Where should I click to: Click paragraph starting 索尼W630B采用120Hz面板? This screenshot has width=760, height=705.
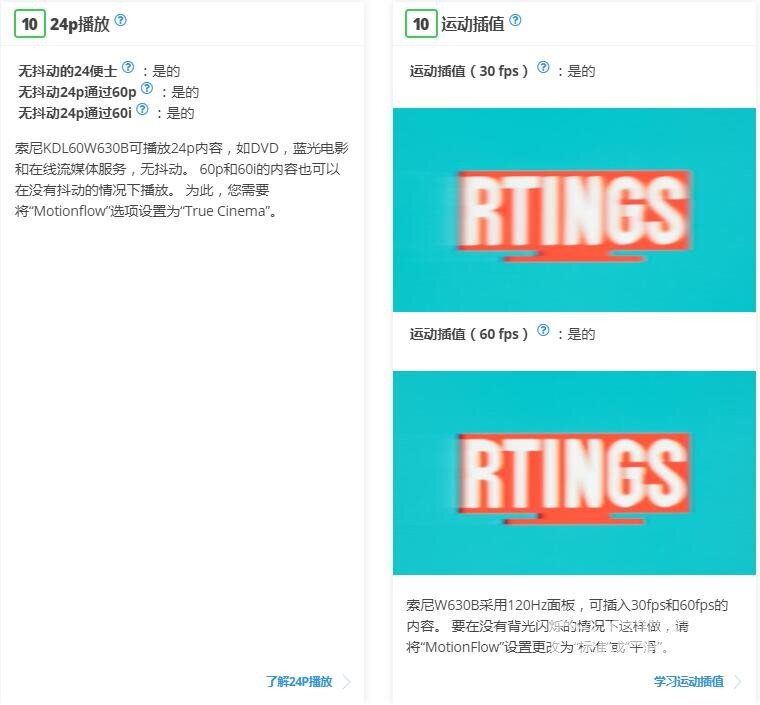(567, 626)
